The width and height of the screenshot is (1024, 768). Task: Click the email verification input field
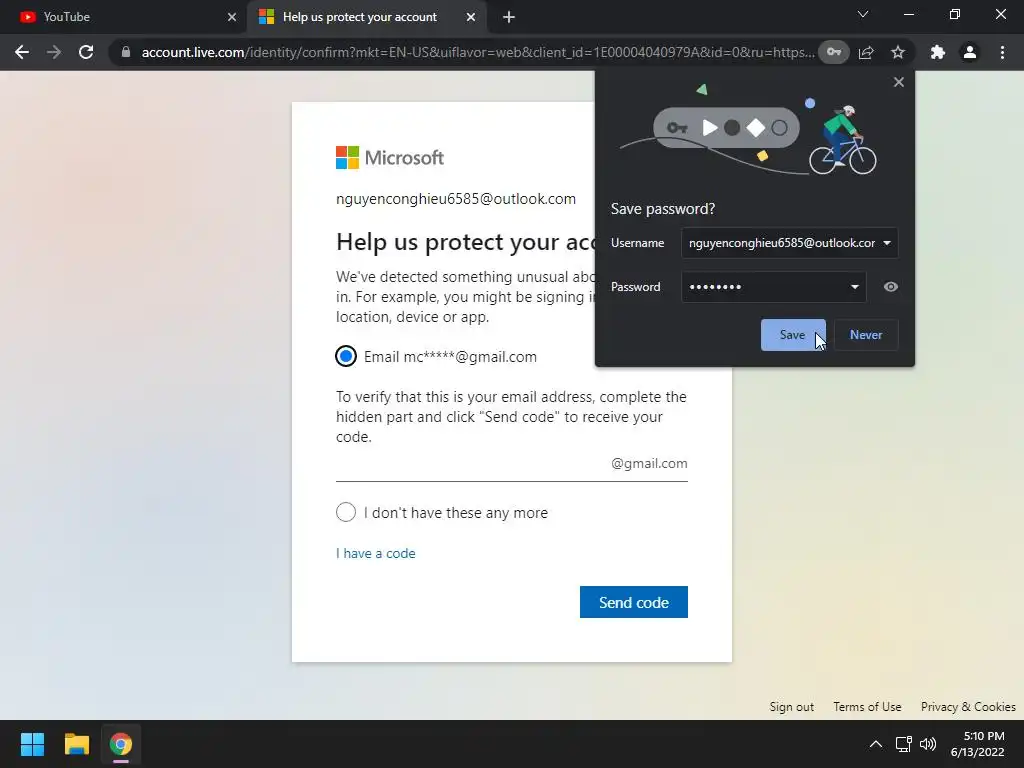511,464
